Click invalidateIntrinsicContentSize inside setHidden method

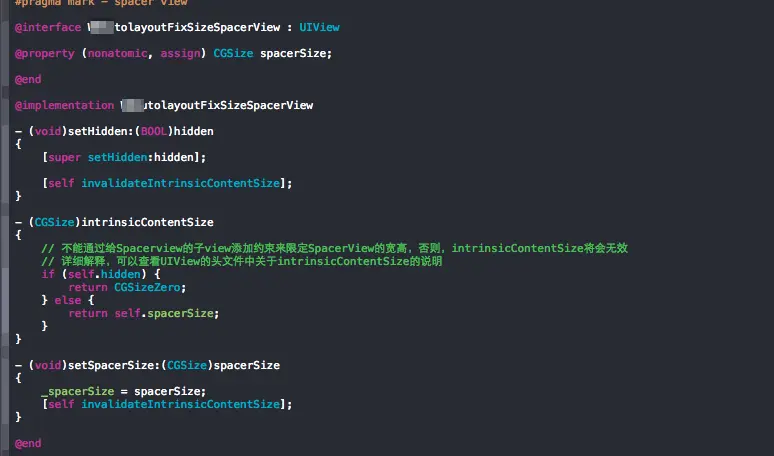tap(180, 184)
